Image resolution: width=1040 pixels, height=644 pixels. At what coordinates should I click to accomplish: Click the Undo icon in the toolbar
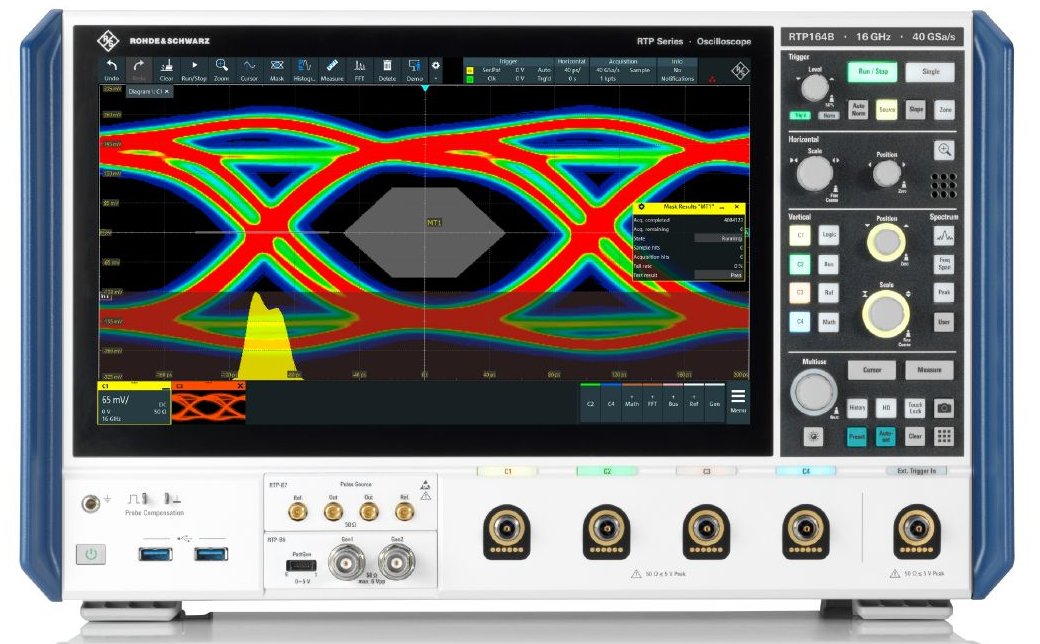click(x=112, y=69)
